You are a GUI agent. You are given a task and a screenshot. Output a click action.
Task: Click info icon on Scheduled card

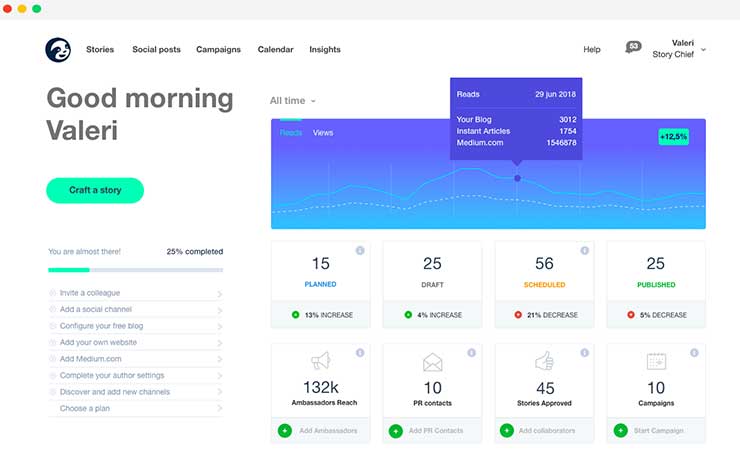[x=584, y=250]
